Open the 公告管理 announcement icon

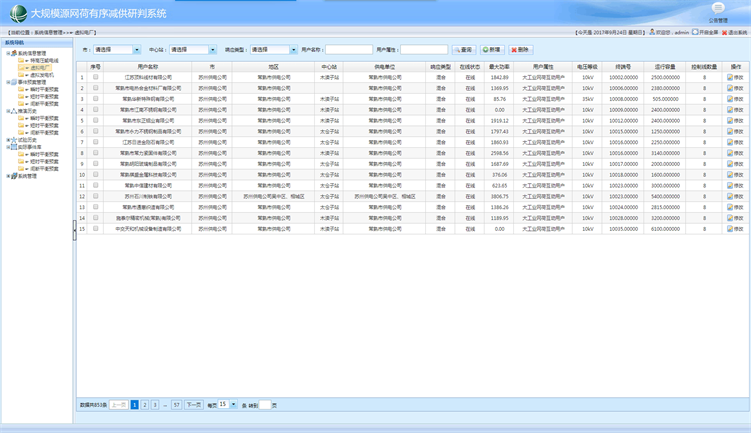718,8
